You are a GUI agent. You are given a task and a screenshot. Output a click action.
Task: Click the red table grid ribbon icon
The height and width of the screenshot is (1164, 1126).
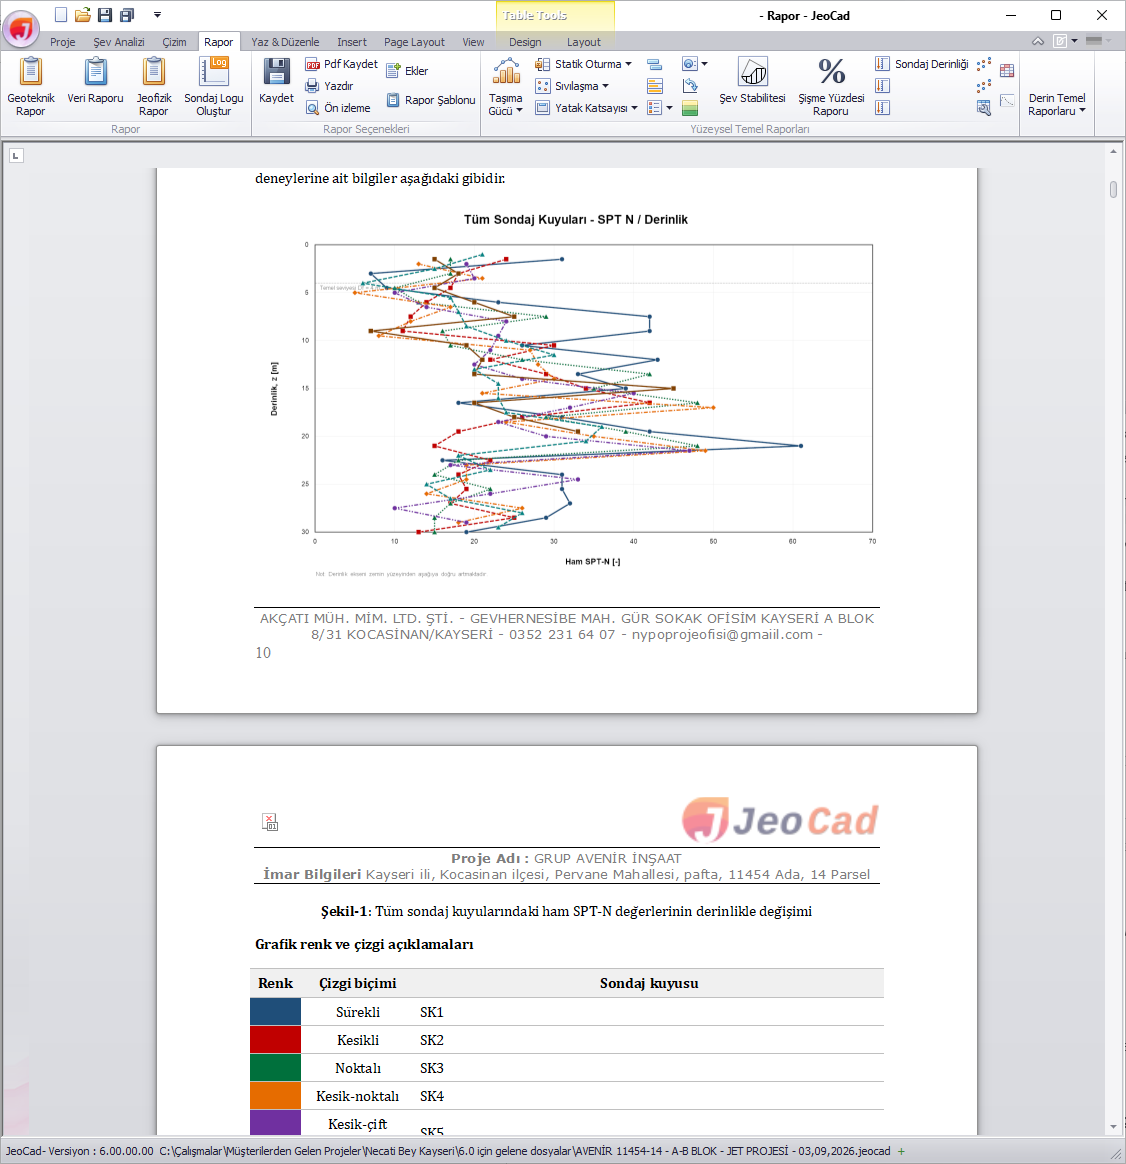click(1007, 71)
